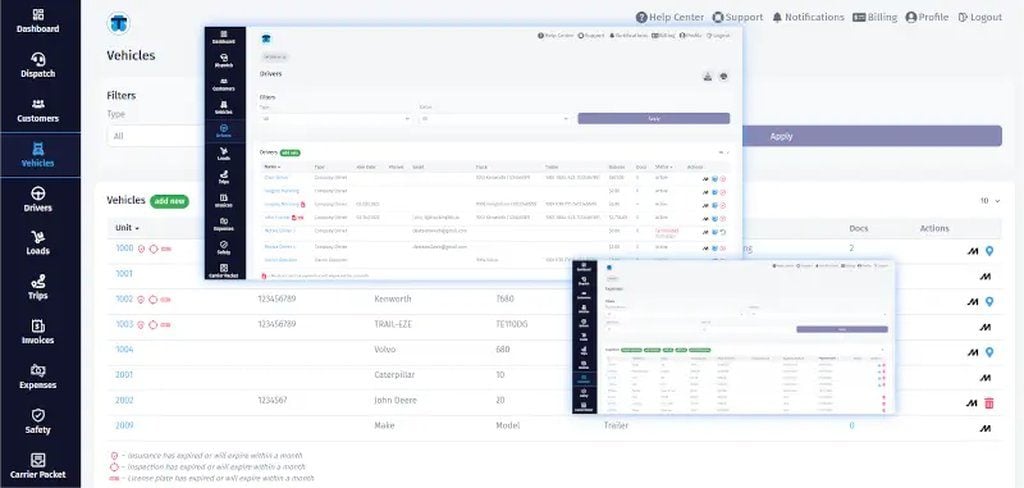This screenshot has height=488, width=1024.
Task: Open vehicle unit 1002 link
Action: [x=124, y=299]
